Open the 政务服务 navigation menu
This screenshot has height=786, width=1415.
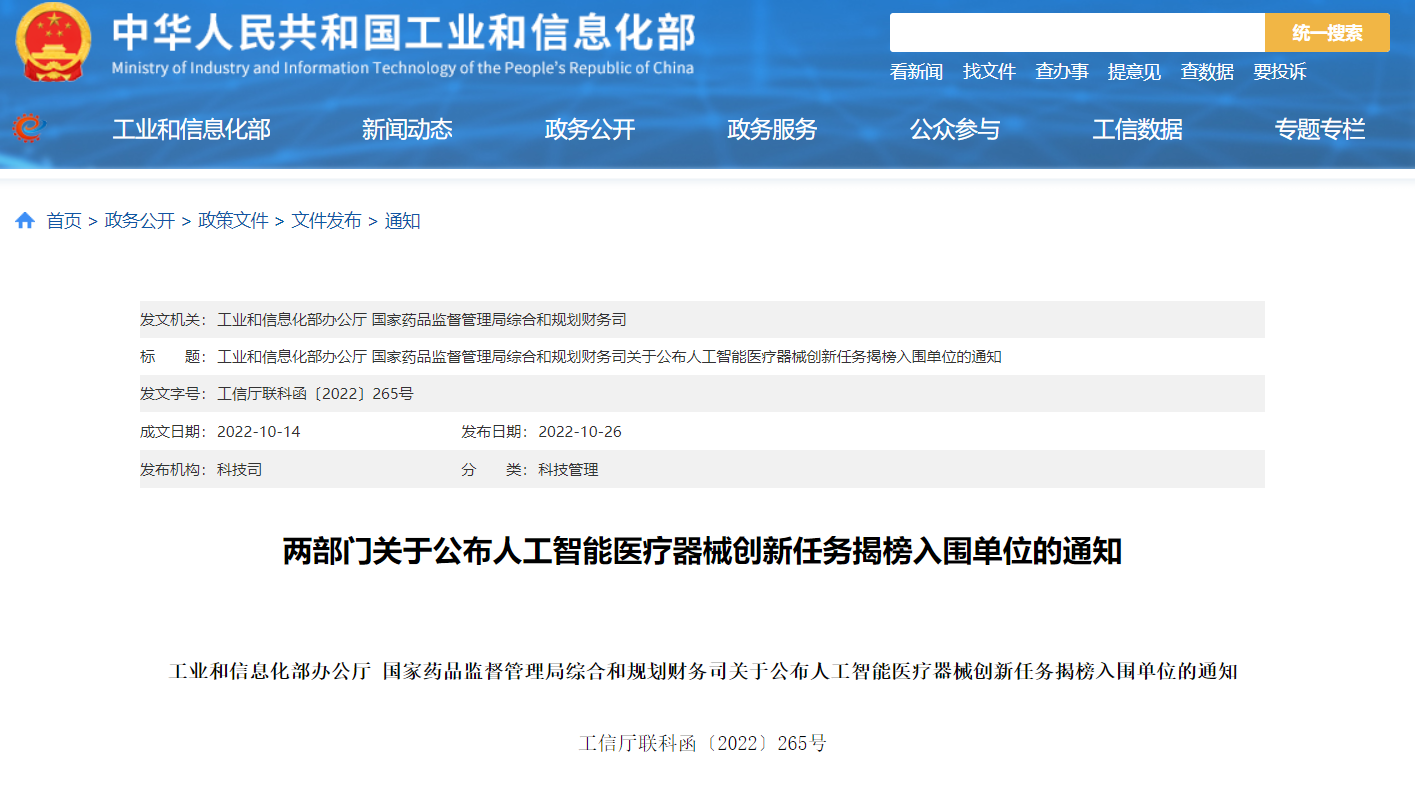coord(772,128)
